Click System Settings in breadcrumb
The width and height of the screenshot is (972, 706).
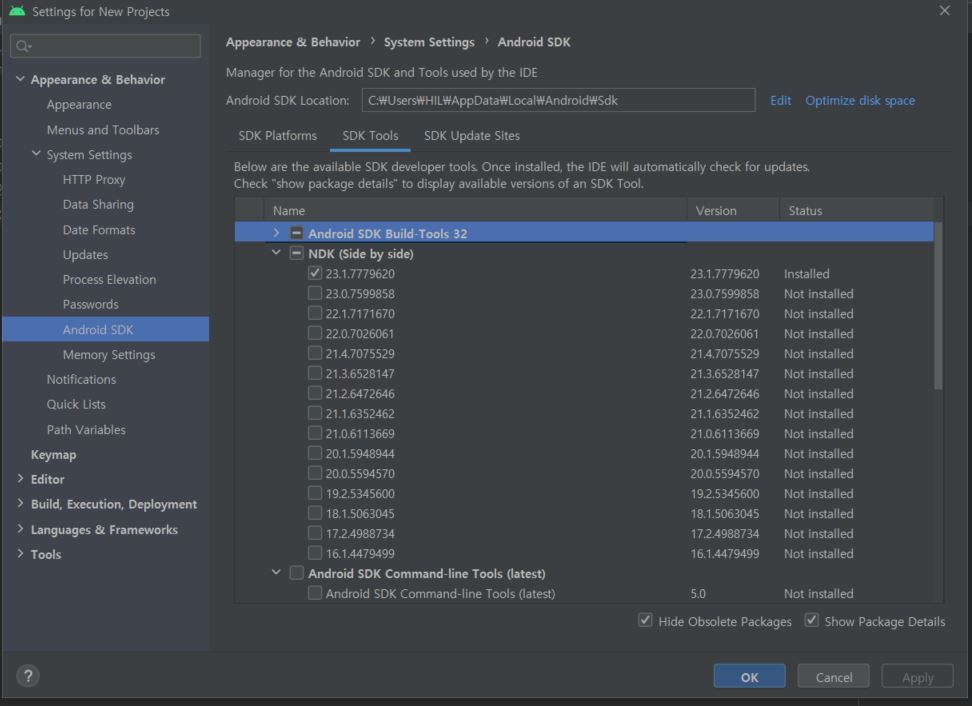pos(429,42)
